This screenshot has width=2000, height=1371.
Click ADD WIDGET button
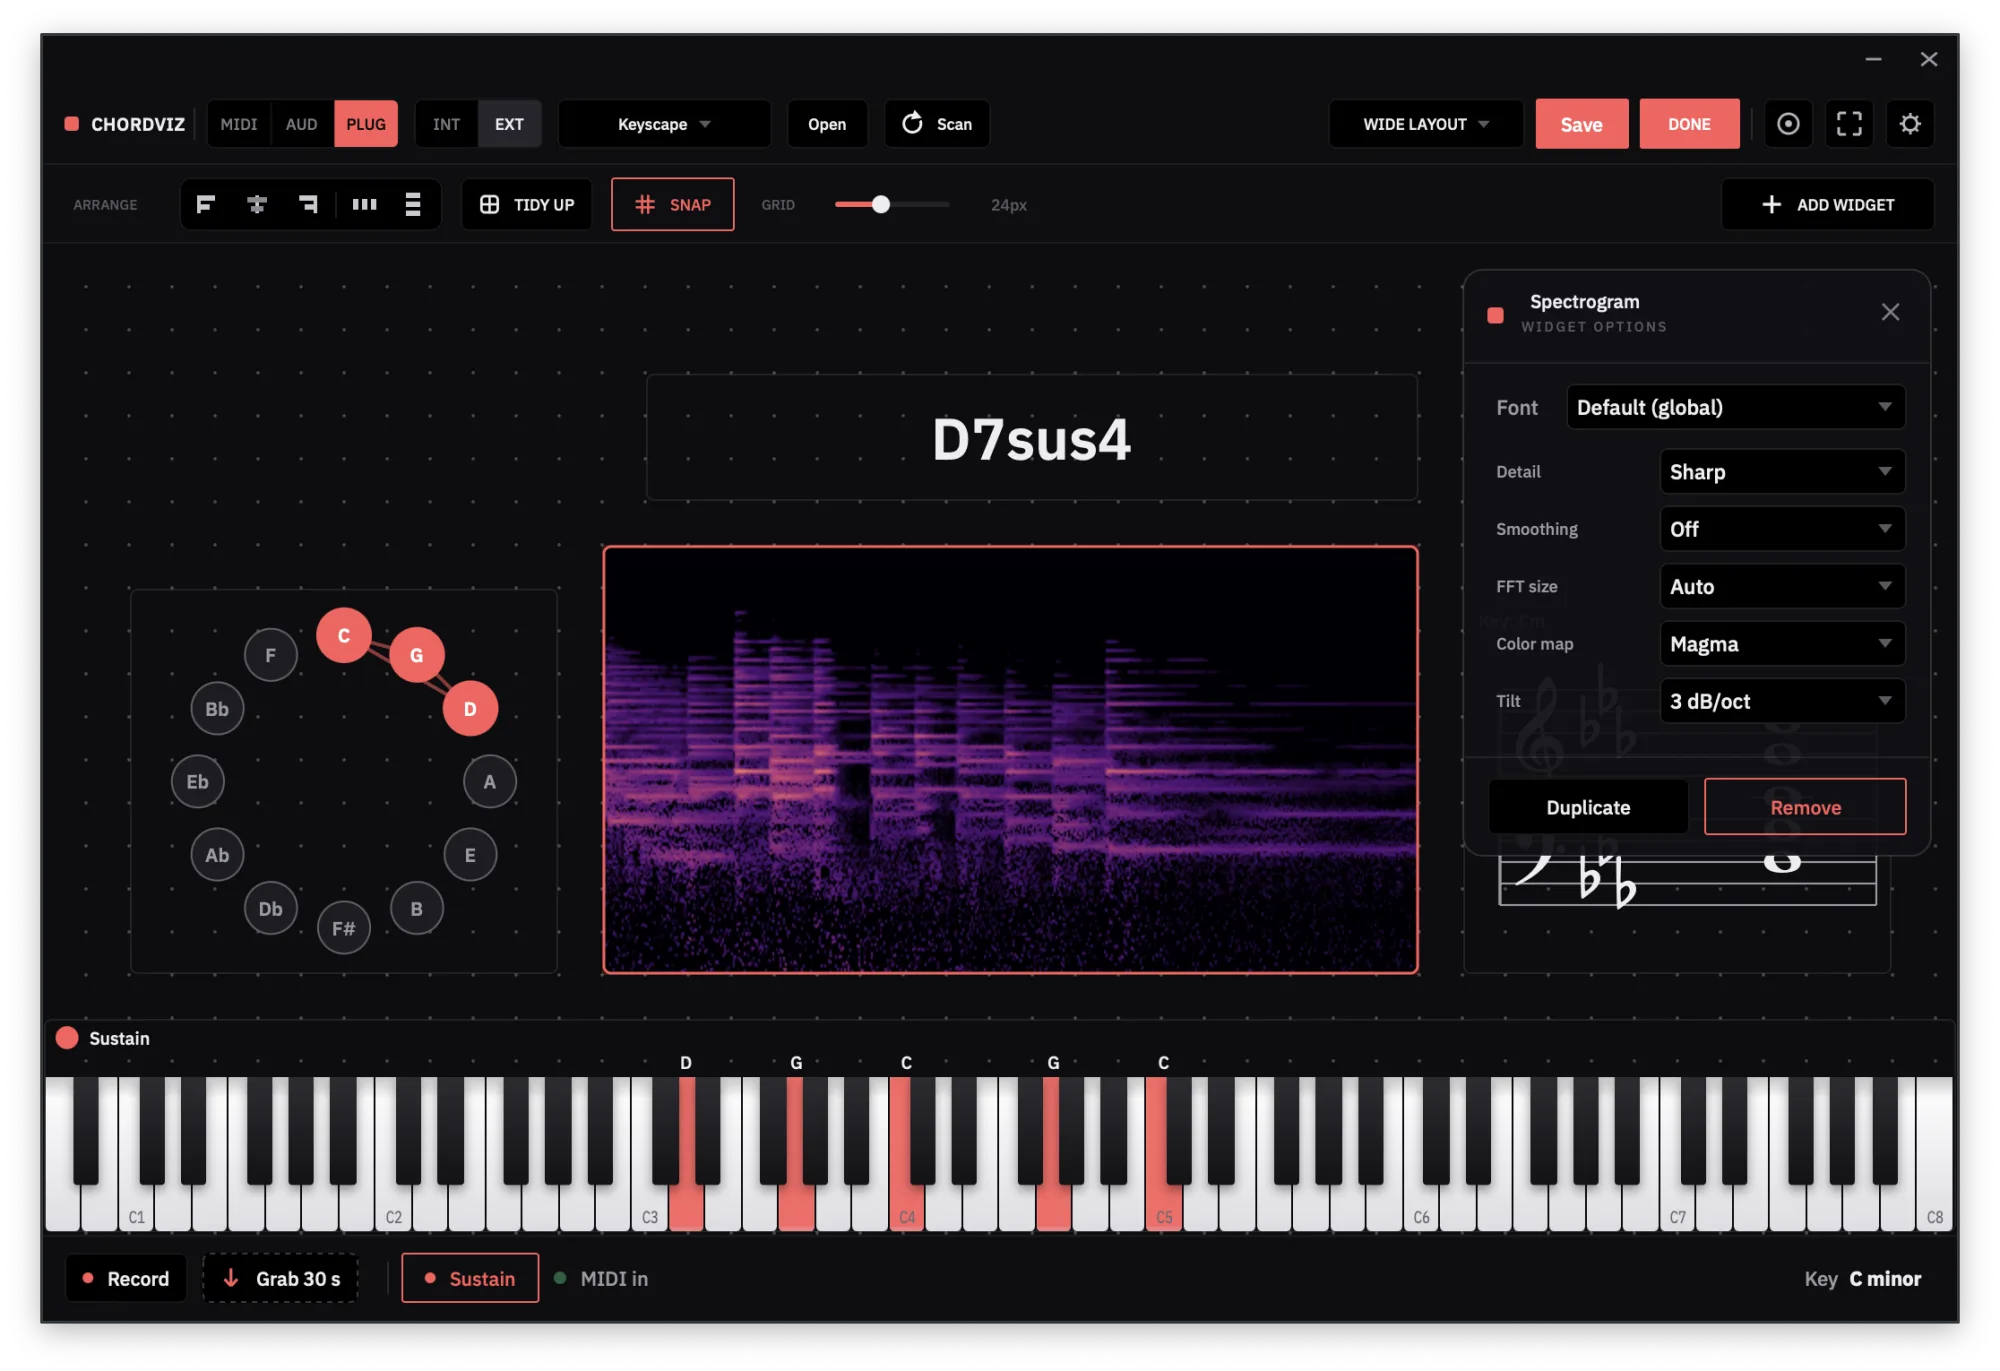click(x=1827, y=205)
